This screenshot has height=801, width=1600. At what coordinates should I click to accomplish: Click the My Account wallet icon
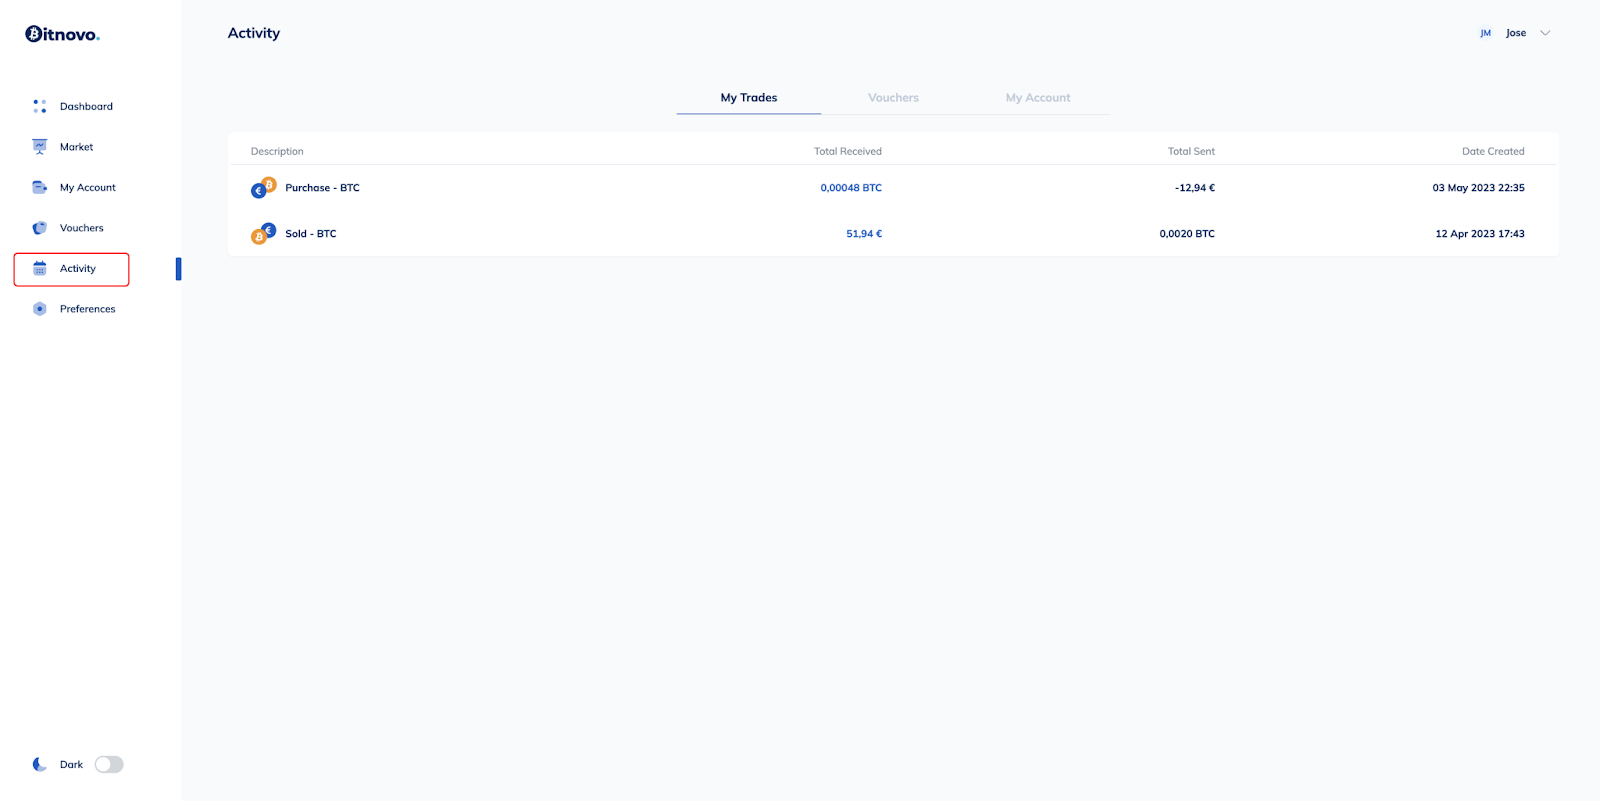click(x=40, y=187)
